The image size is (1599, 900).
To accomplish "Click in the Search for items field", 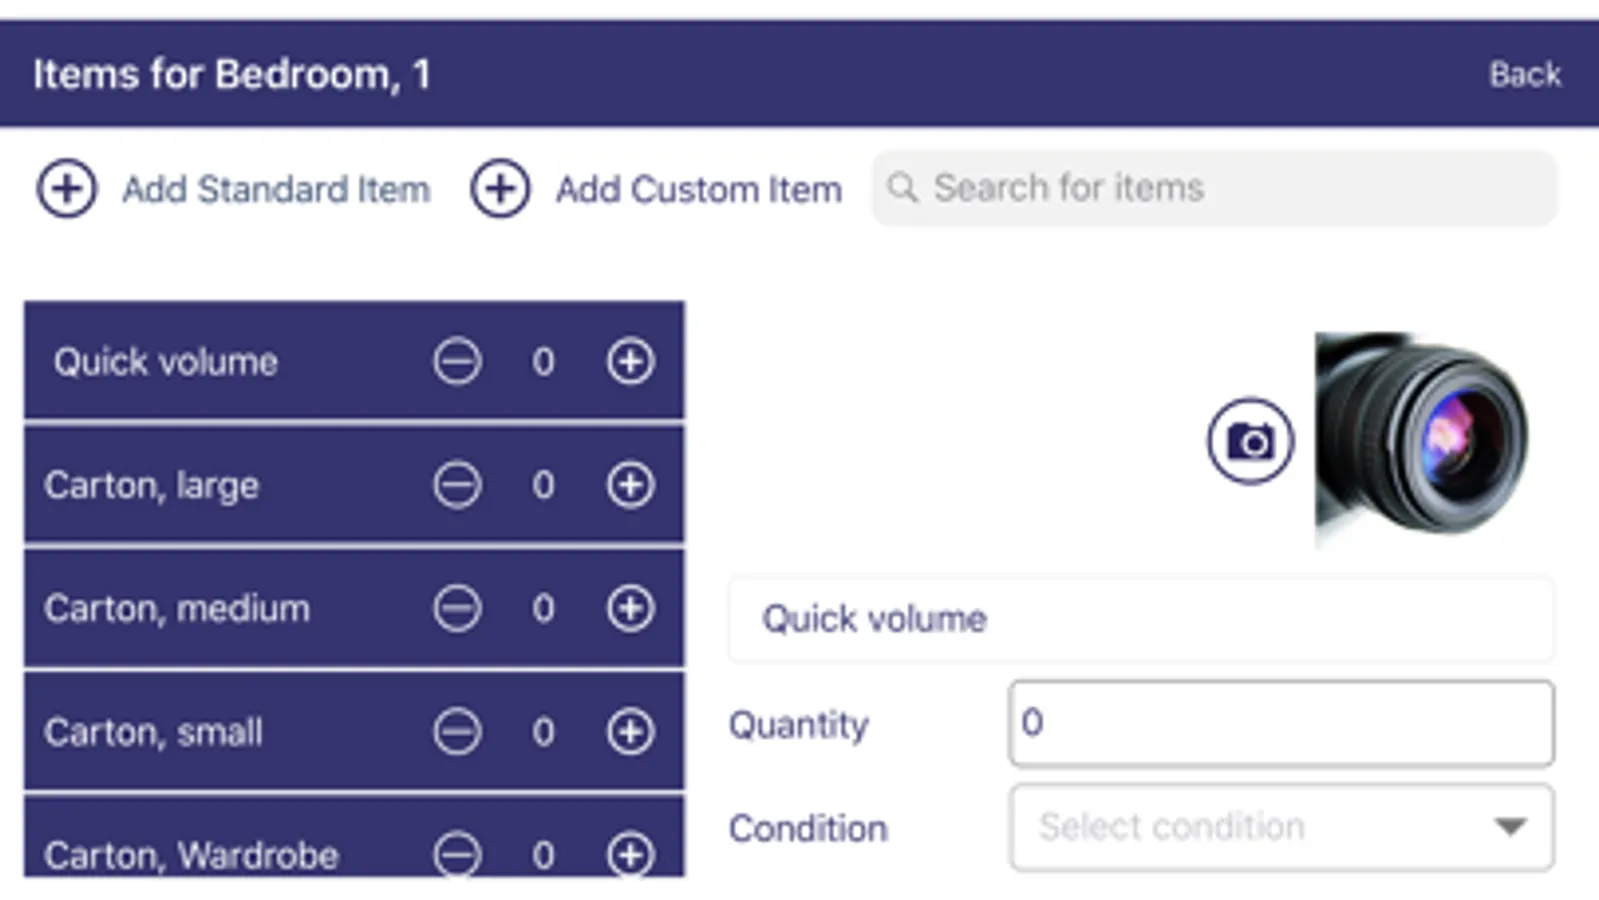I will tap(1230, 188).
